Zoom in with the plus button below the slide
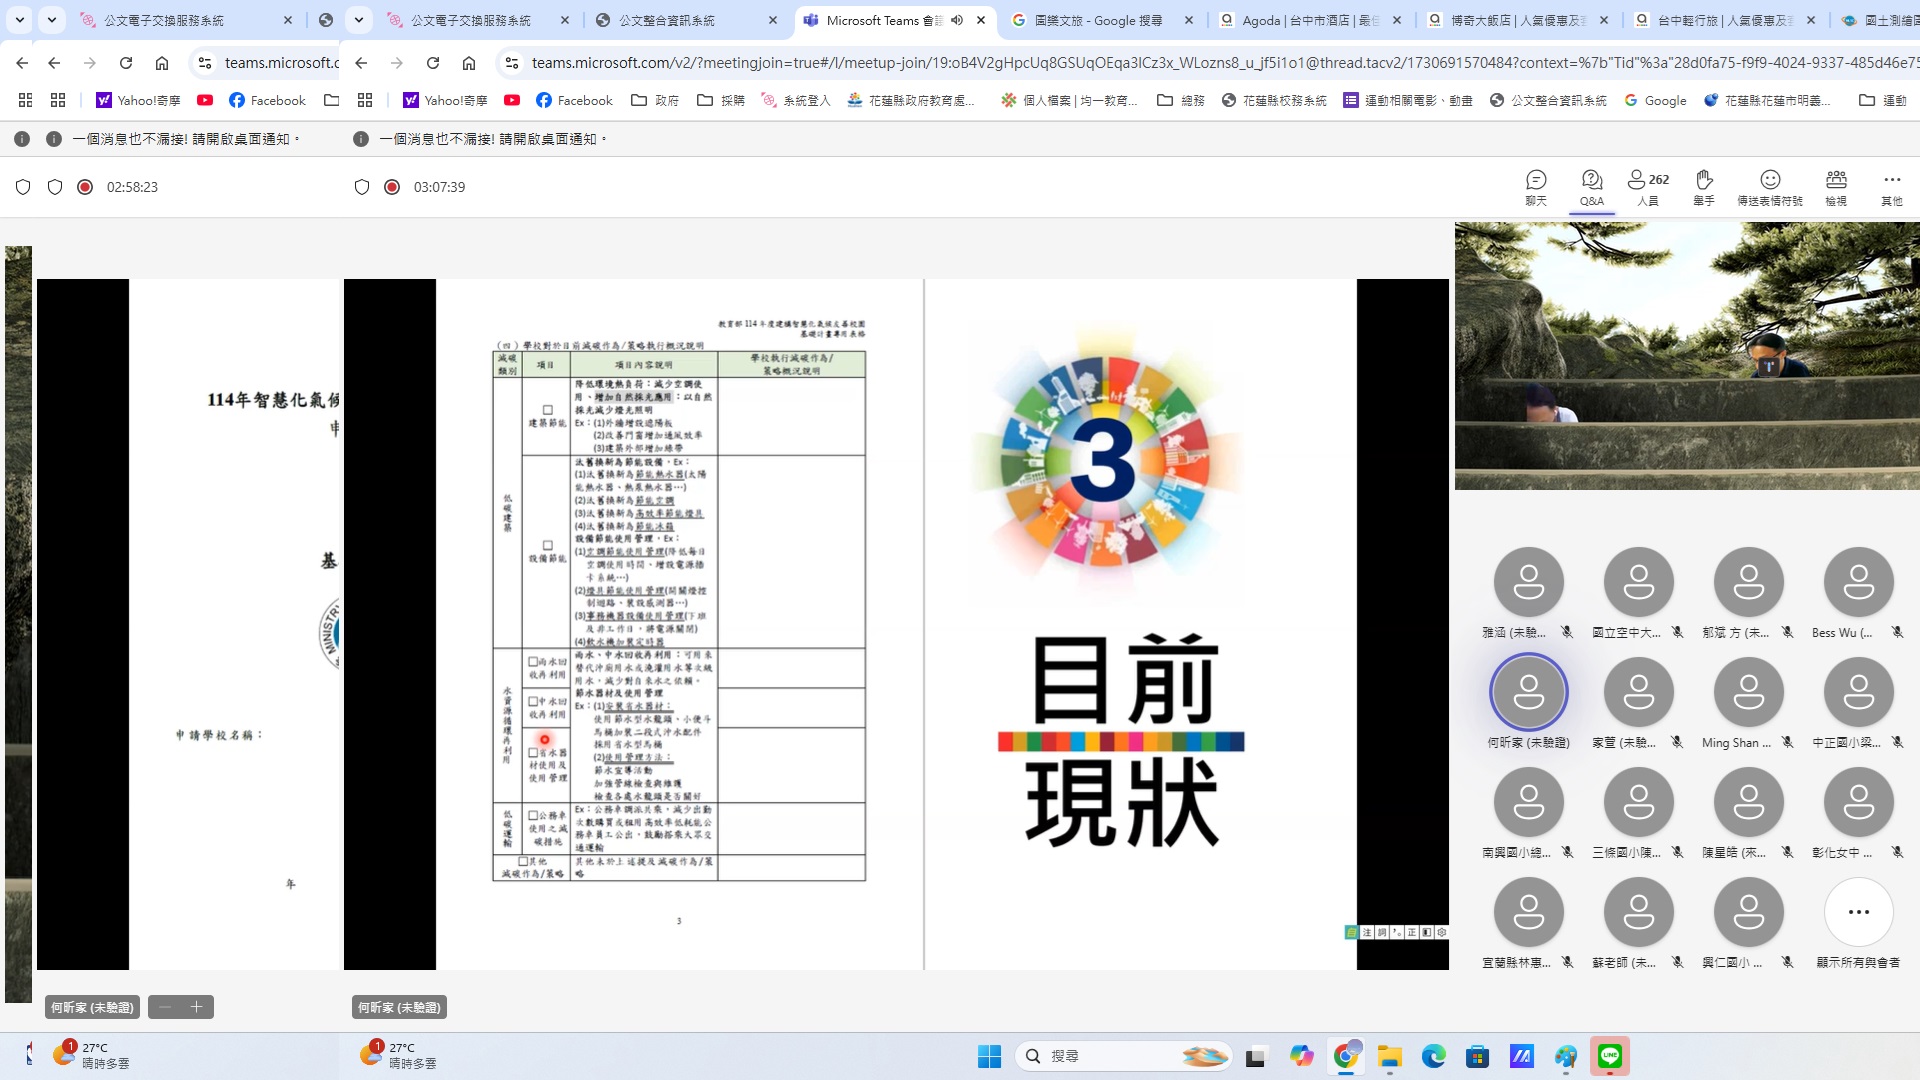This screenshot has height=1080, width=1920. point(197,1007)
